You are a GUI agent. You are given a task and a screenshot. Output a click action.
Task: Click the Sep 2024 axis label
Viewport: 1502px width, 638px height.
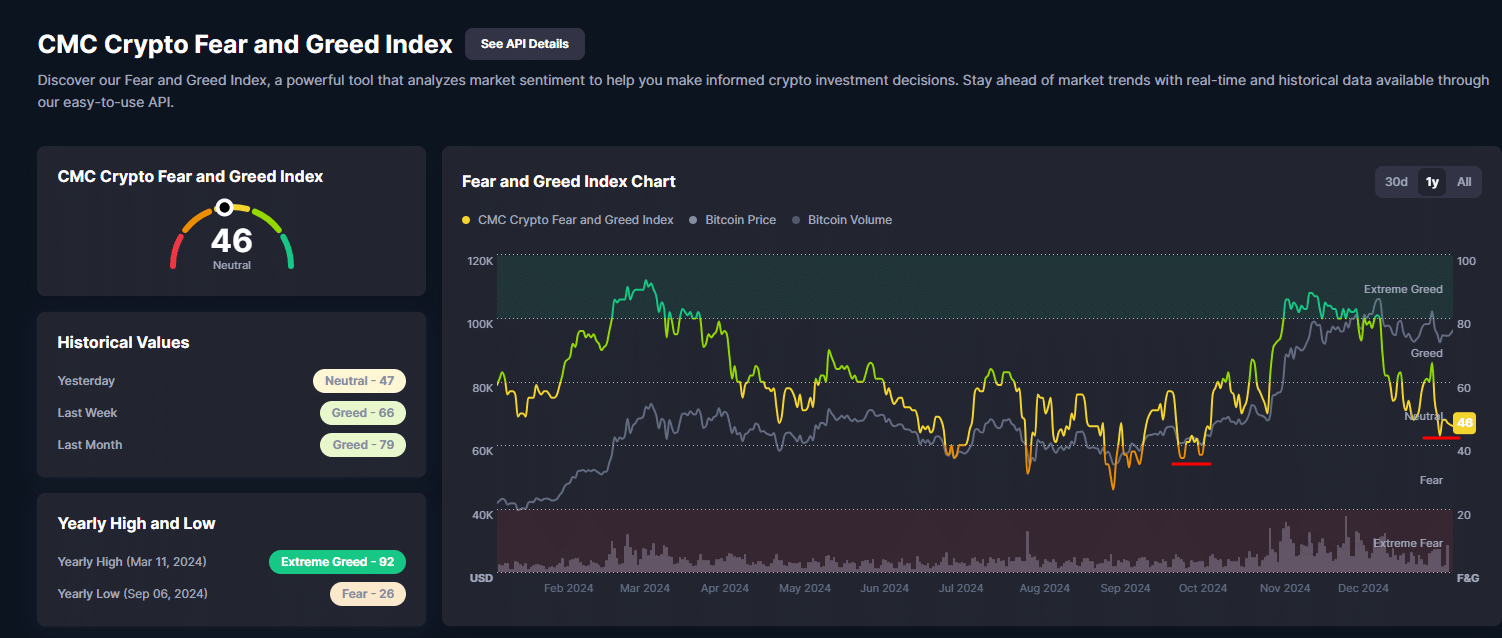(1125, 588)
